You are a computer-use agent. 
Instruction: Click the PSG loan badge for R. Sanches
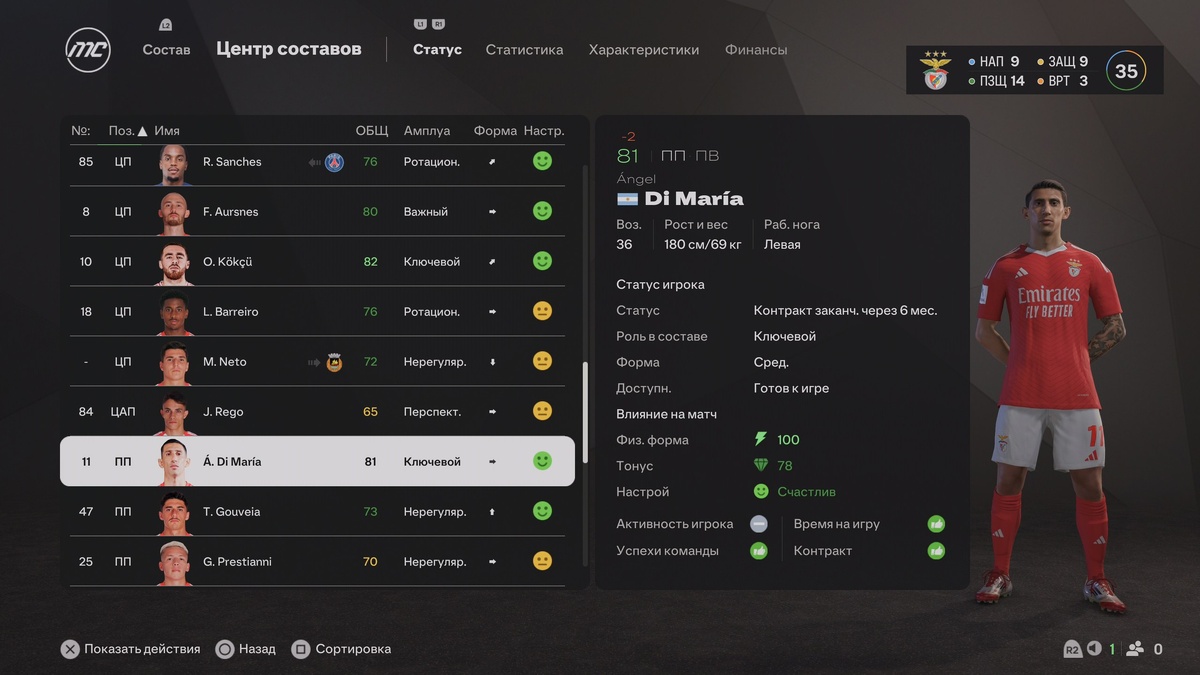[x=334, y=162]
